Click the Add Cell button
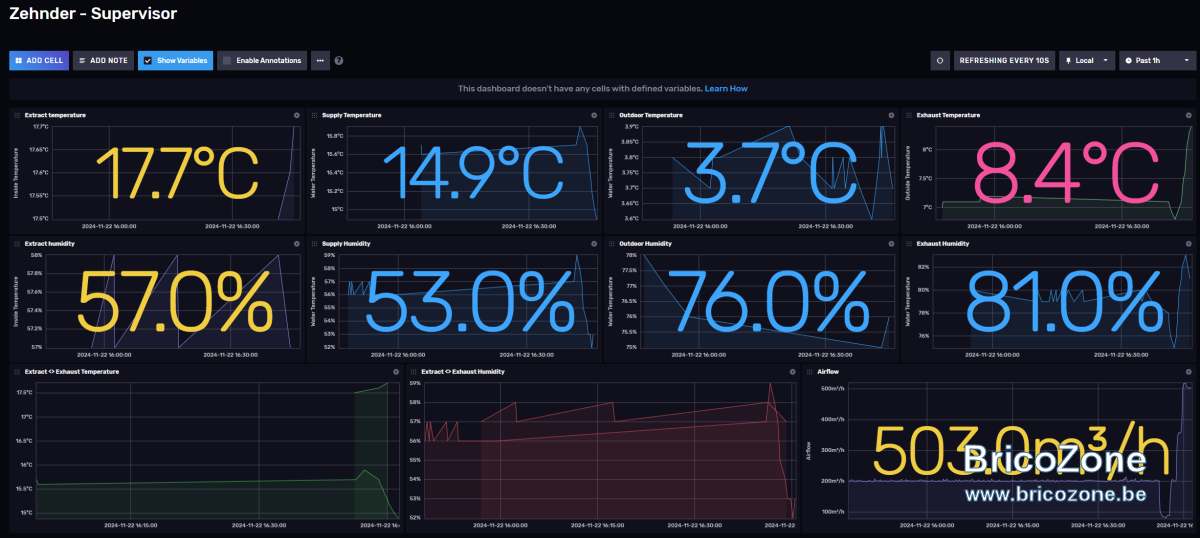The height and width of the screenshot is (538, 1200). pos(39,61)
